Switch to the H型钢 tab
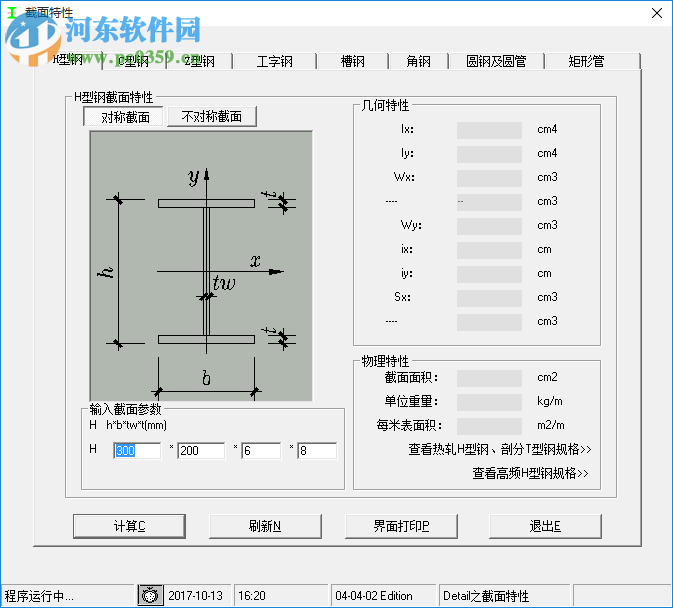The width and height of the screenshot is (673, 608). point(68,60)
